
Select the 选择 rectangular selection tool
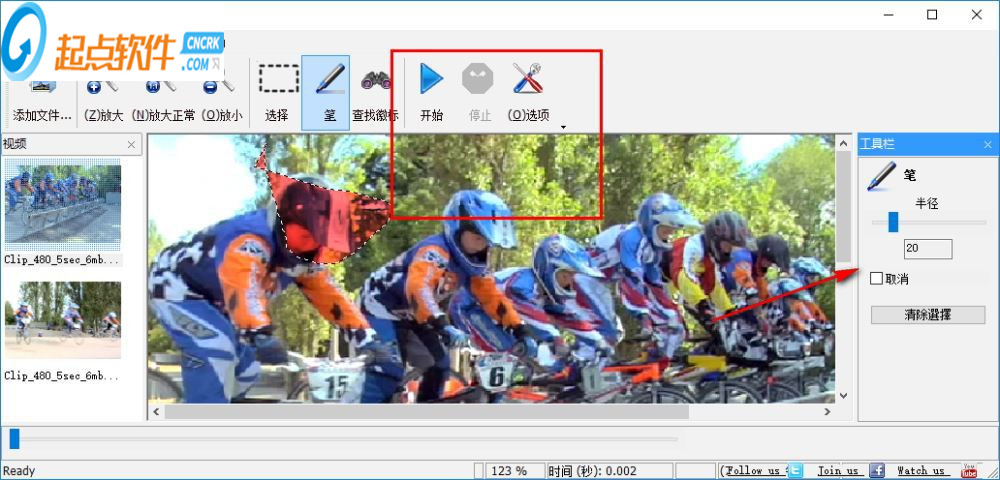277,92
